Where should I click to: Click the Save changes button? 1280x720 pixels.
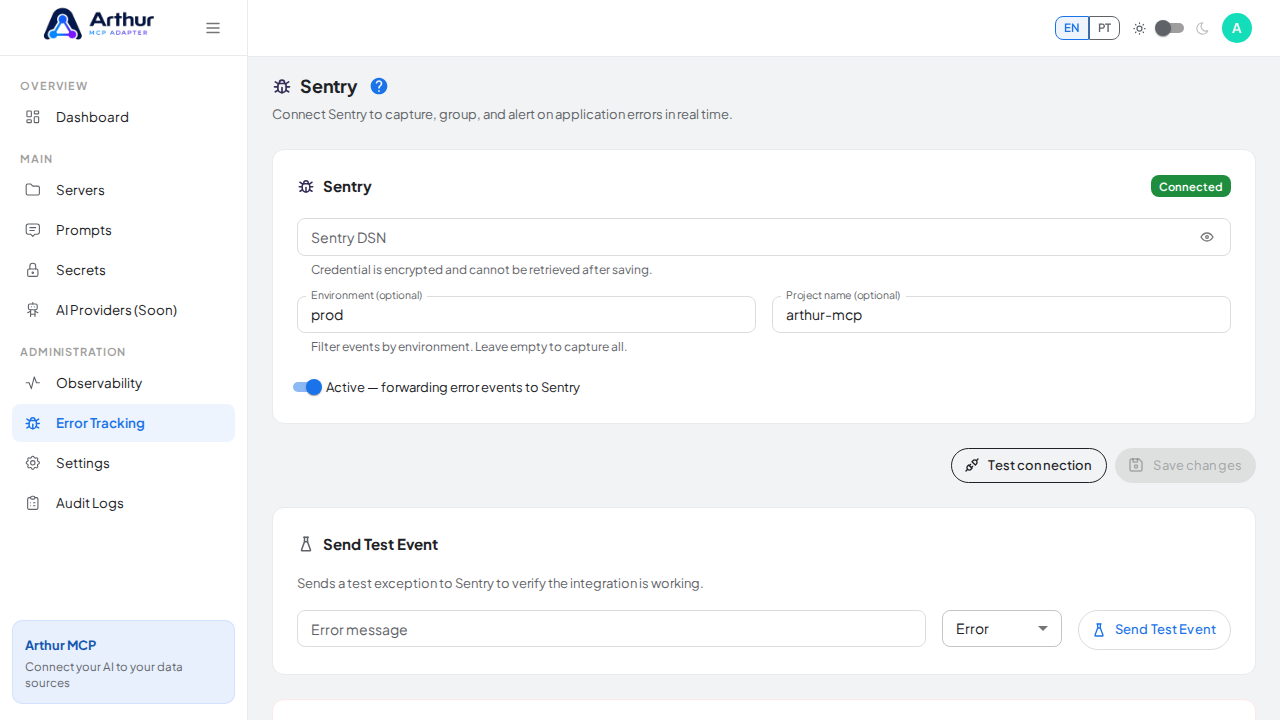point(1185,465)
